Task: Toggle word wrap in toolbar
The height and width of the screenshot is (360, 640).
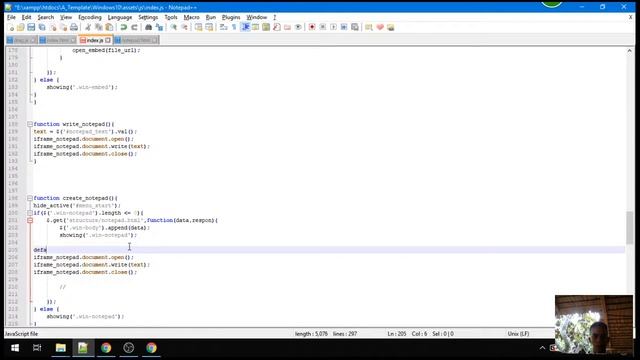Action: click(x=223, y=27)
